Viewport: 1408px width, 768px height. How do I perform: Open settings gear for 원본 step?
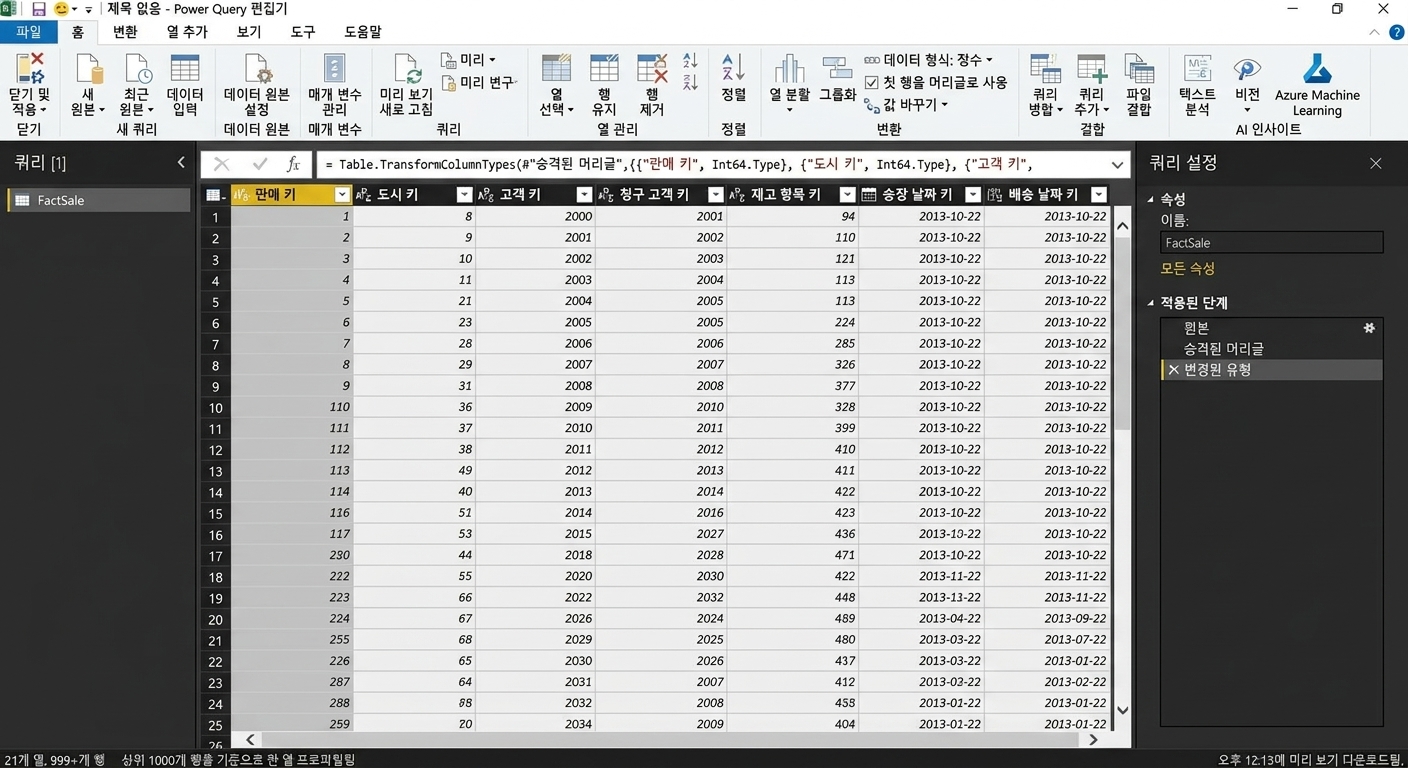click(x=1369, y=328)
